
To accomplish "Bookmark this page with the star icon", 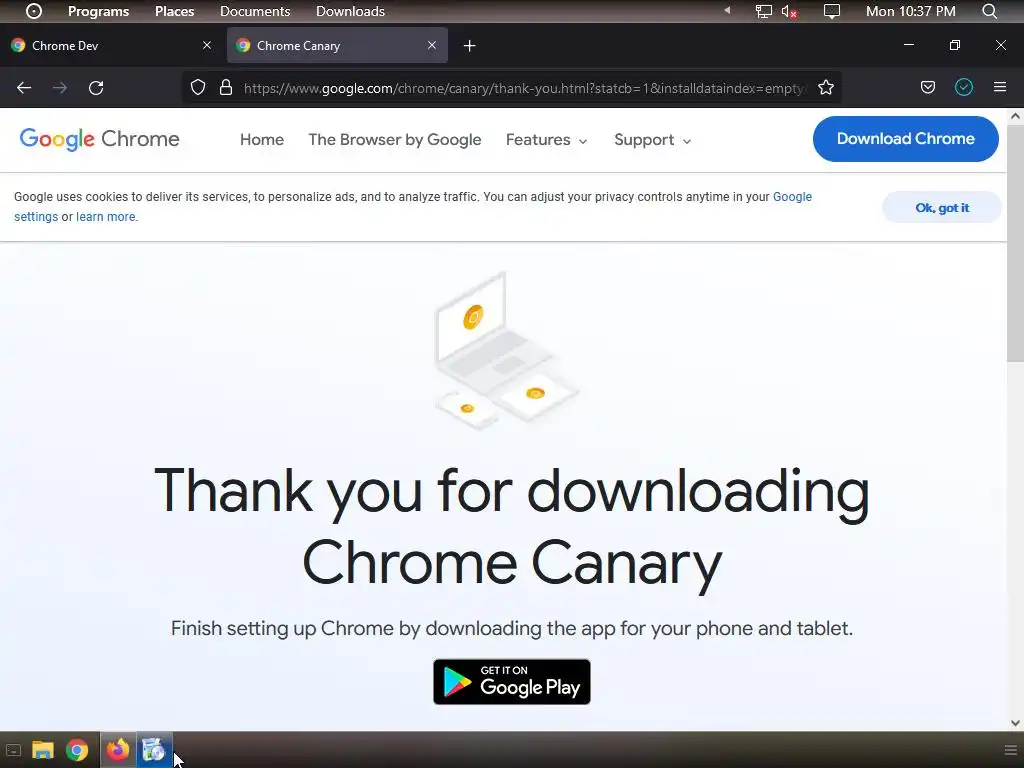I will [x=826, y=88].
